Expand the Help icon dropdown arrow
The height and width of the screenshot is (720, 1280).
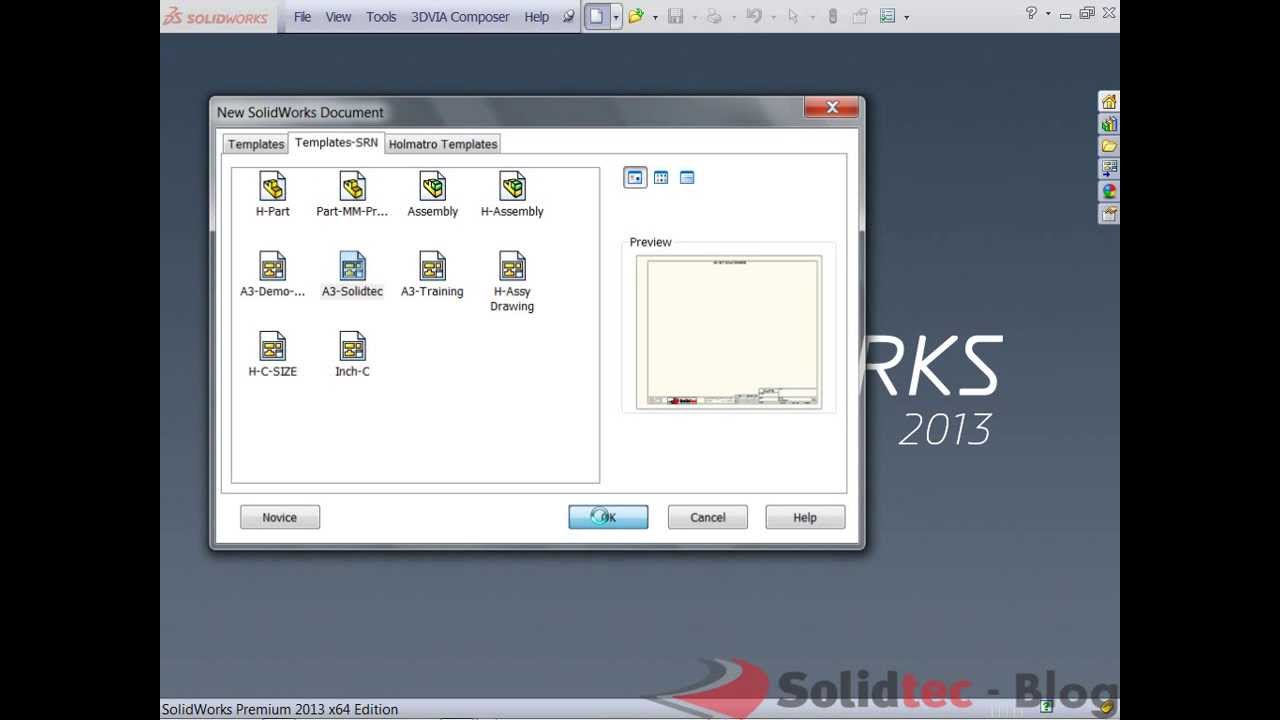1047,14
